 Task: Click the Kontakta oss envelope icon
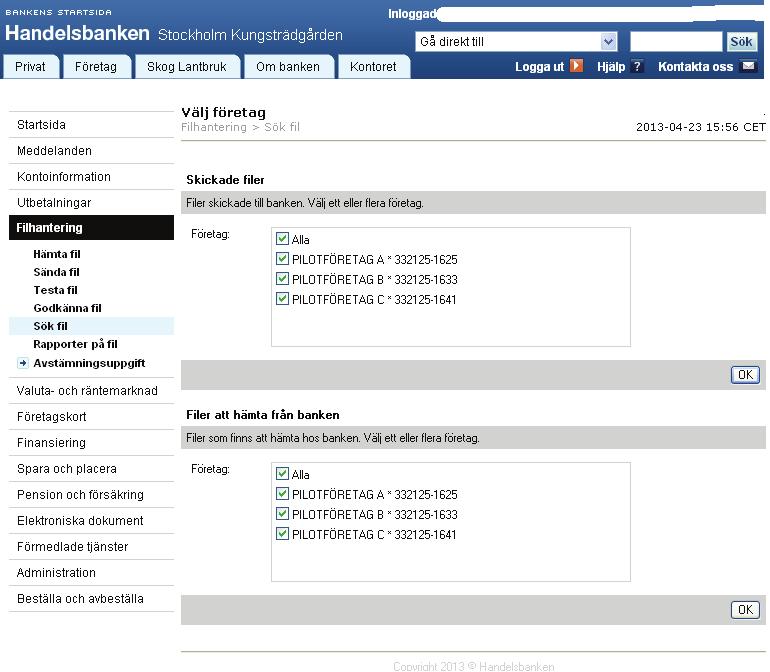coord(748,66)
